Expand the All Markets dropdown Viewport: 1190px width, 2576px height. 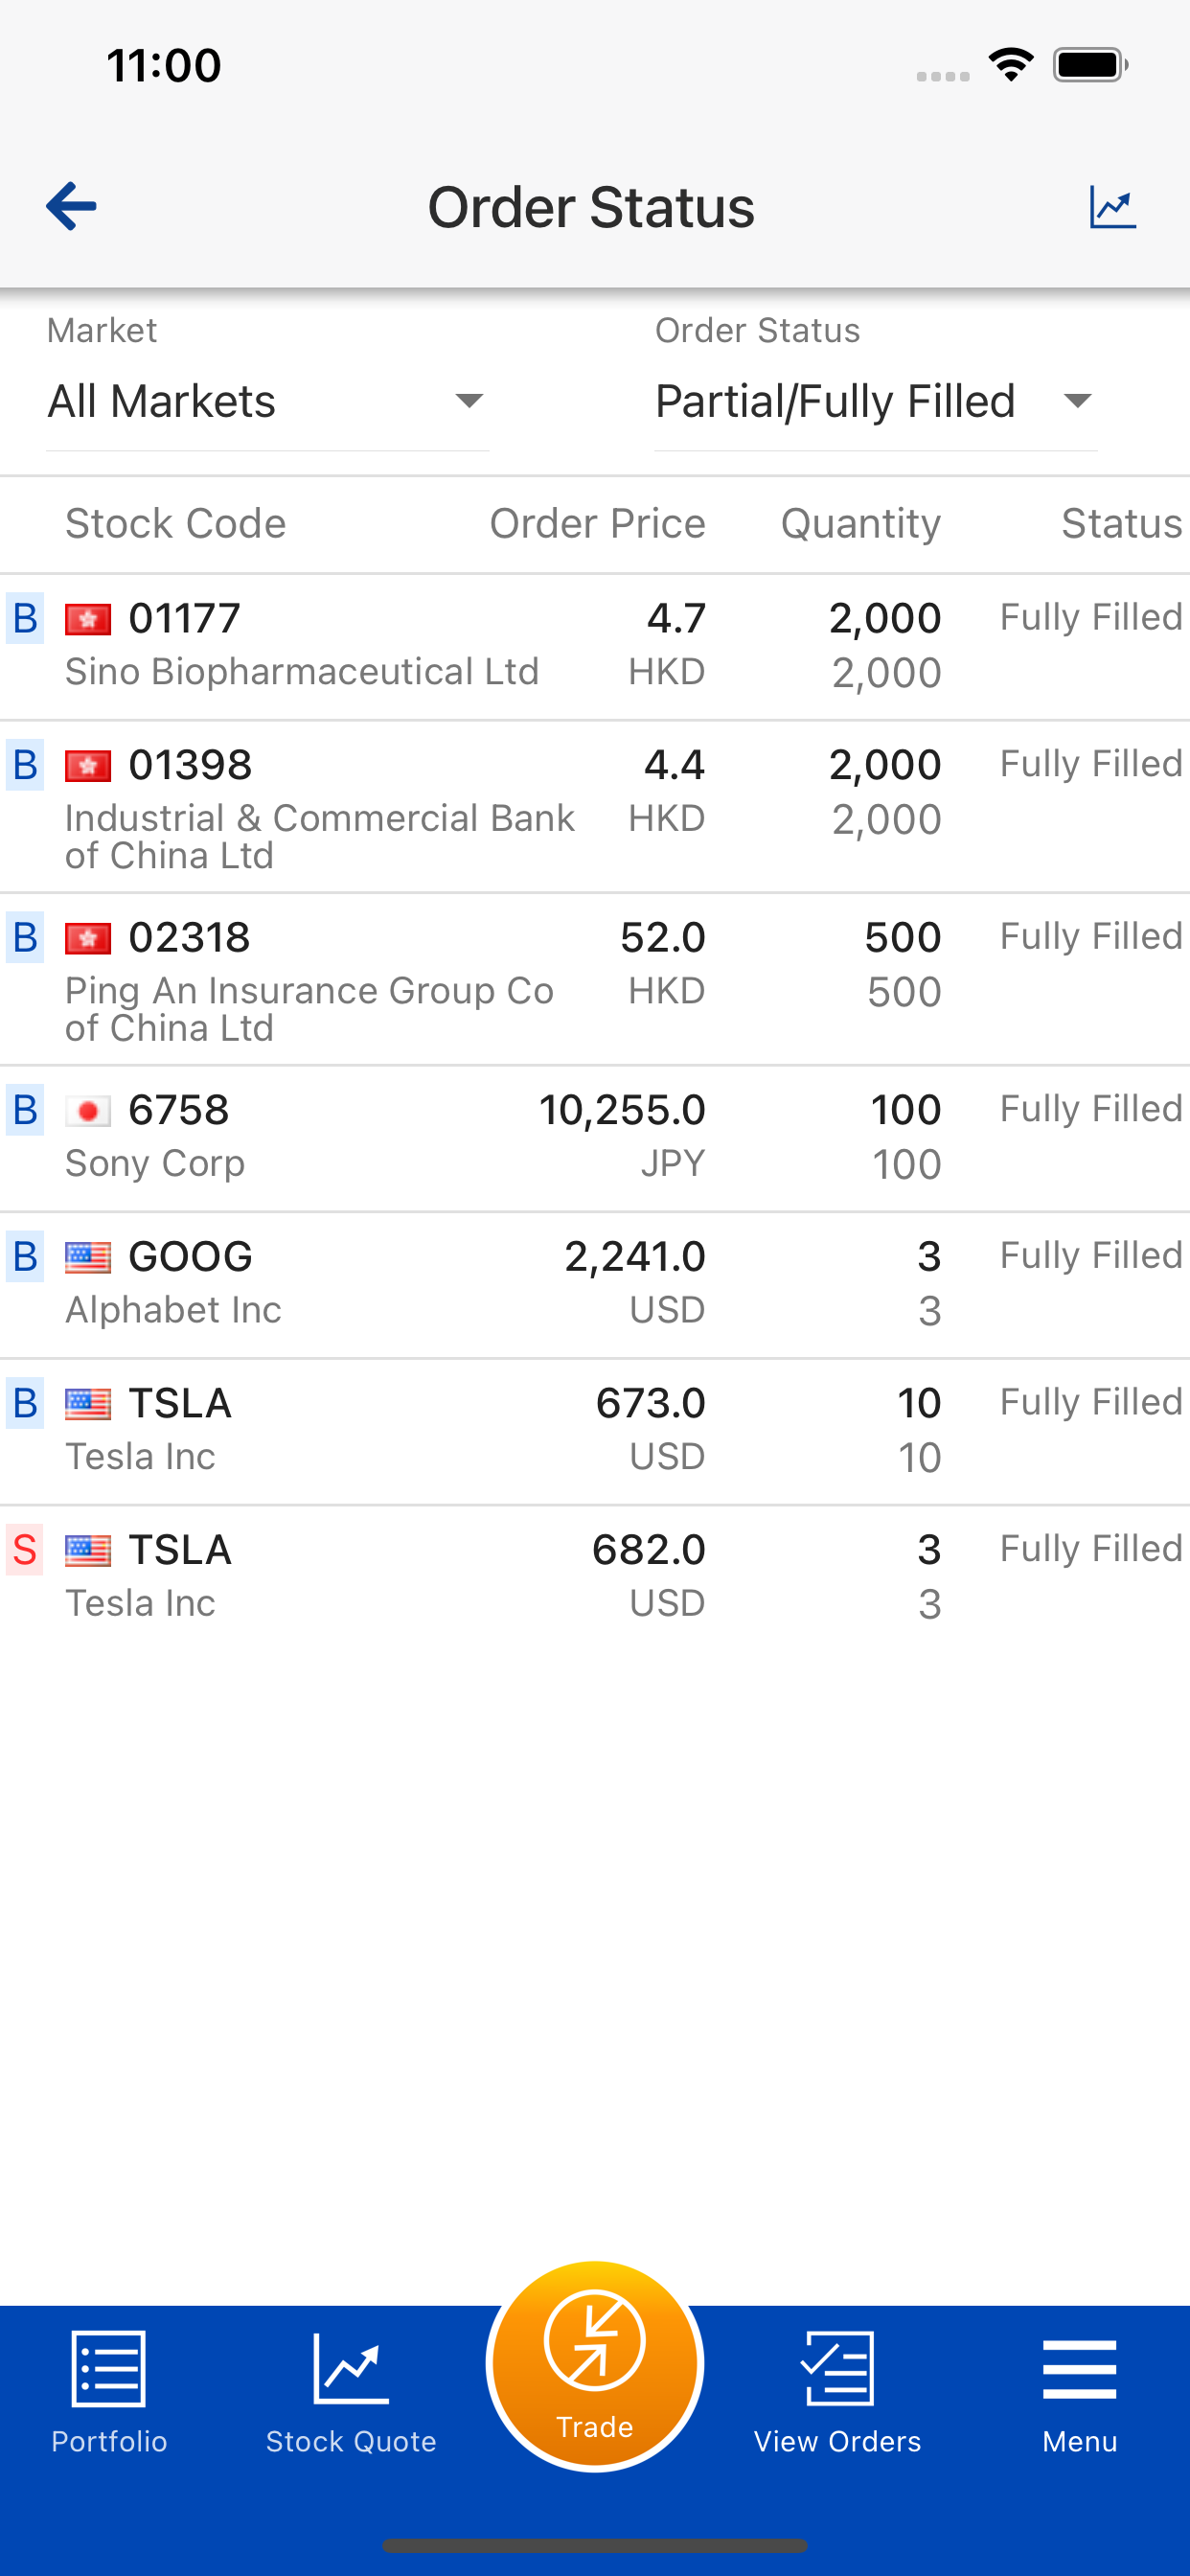coord(267,402)
